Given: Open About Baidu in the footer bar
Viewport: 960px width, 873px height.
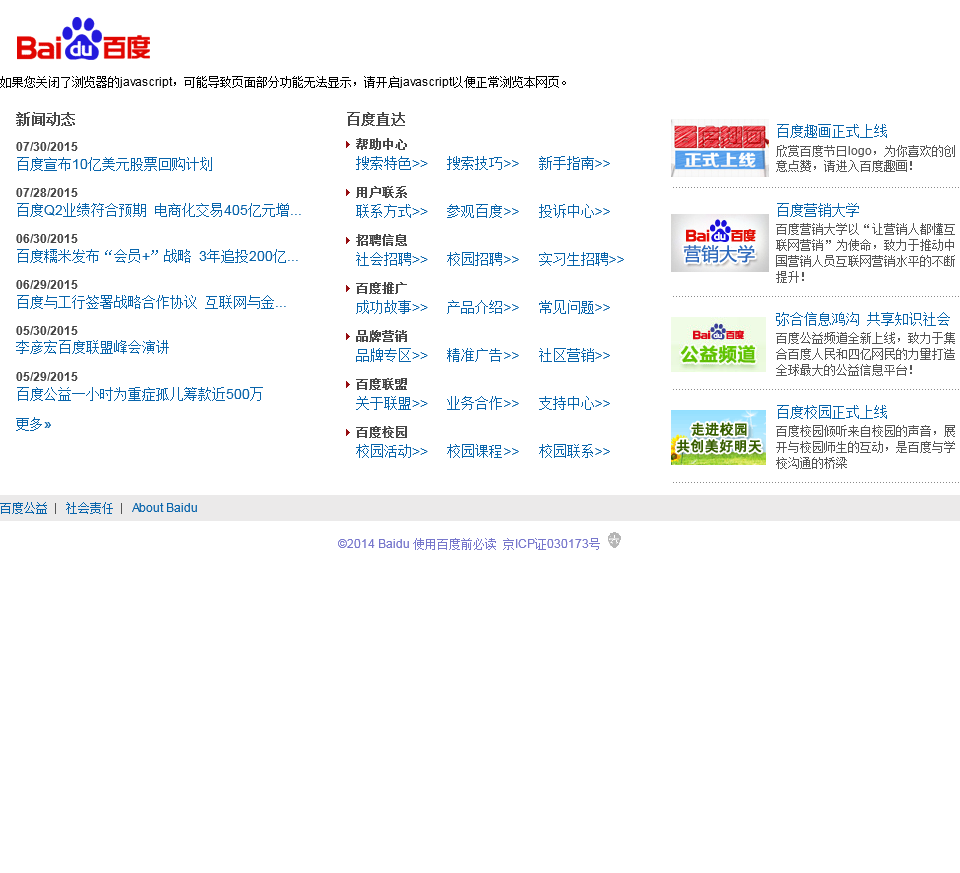Looking at the screenshot, I should [165, 508].
